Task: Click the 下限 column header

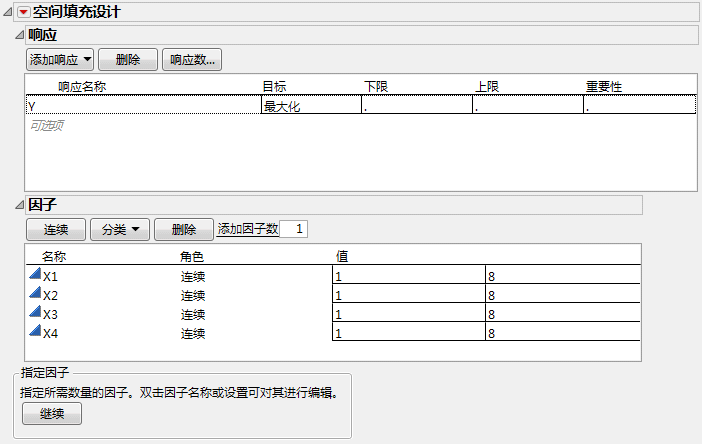Action: [376, 86]
